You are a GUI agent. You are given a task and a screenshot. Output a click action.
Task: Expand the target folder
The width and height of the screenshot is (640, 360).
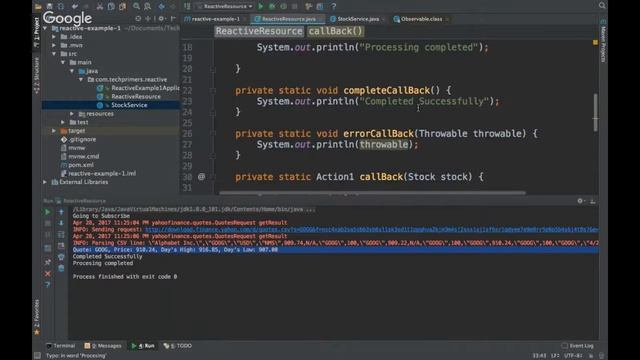tap(54, 131)
